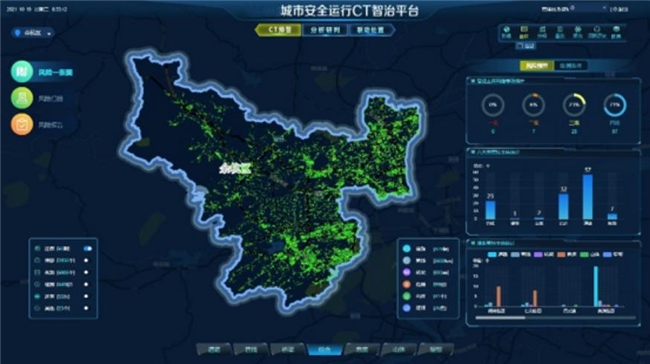Screen dimensions: 650x364
Task: Enable toggle on the second layer row
Action: coord(86,261)
